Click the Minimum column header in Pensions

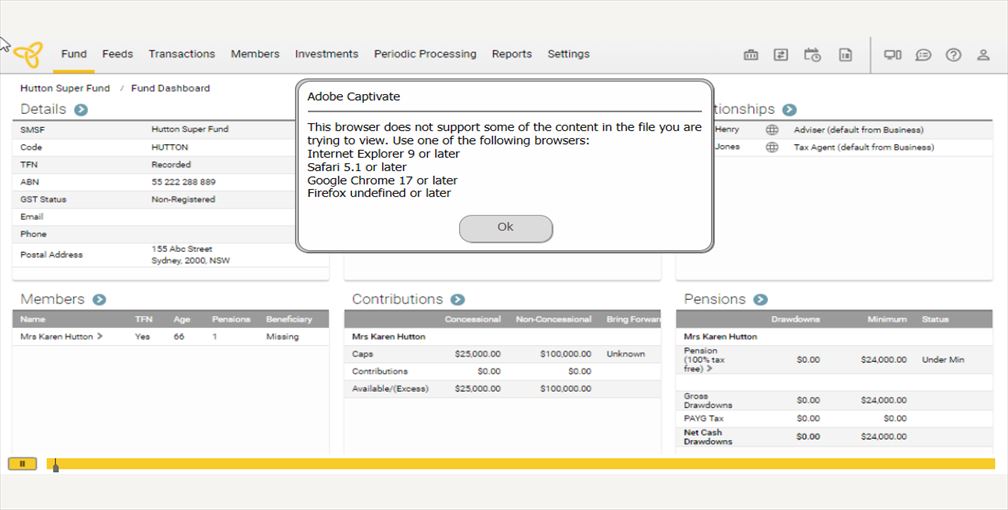[x=887, y=319]
